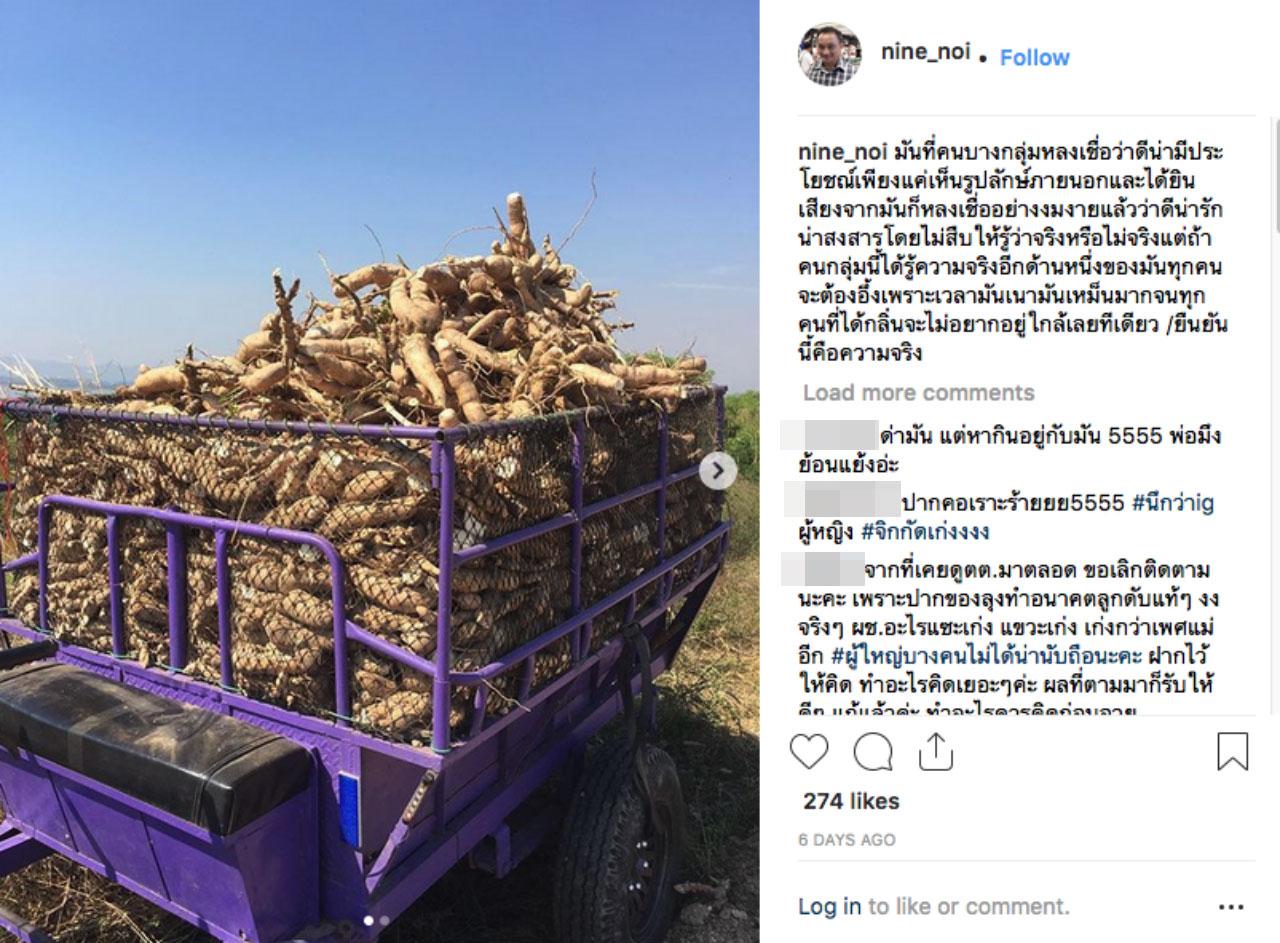Share the post using the upload arrow icon
The height and width of the screenshot is (943, 1280).
tap(936, 751)
